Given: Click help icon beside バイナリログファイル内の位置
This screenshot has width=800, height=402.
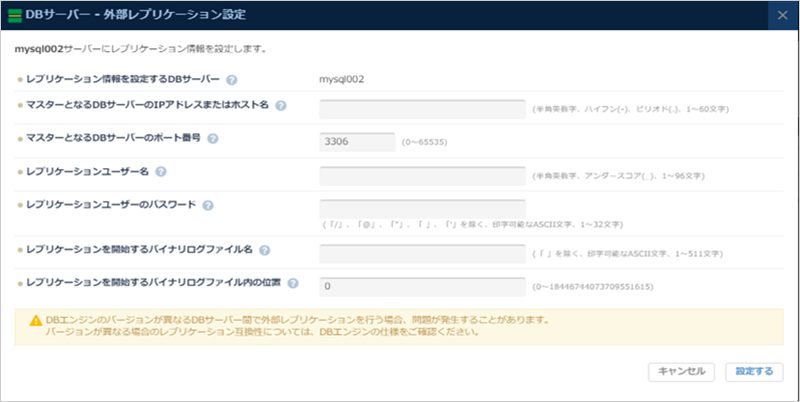Looking at the screenshot, I should 293,284.
